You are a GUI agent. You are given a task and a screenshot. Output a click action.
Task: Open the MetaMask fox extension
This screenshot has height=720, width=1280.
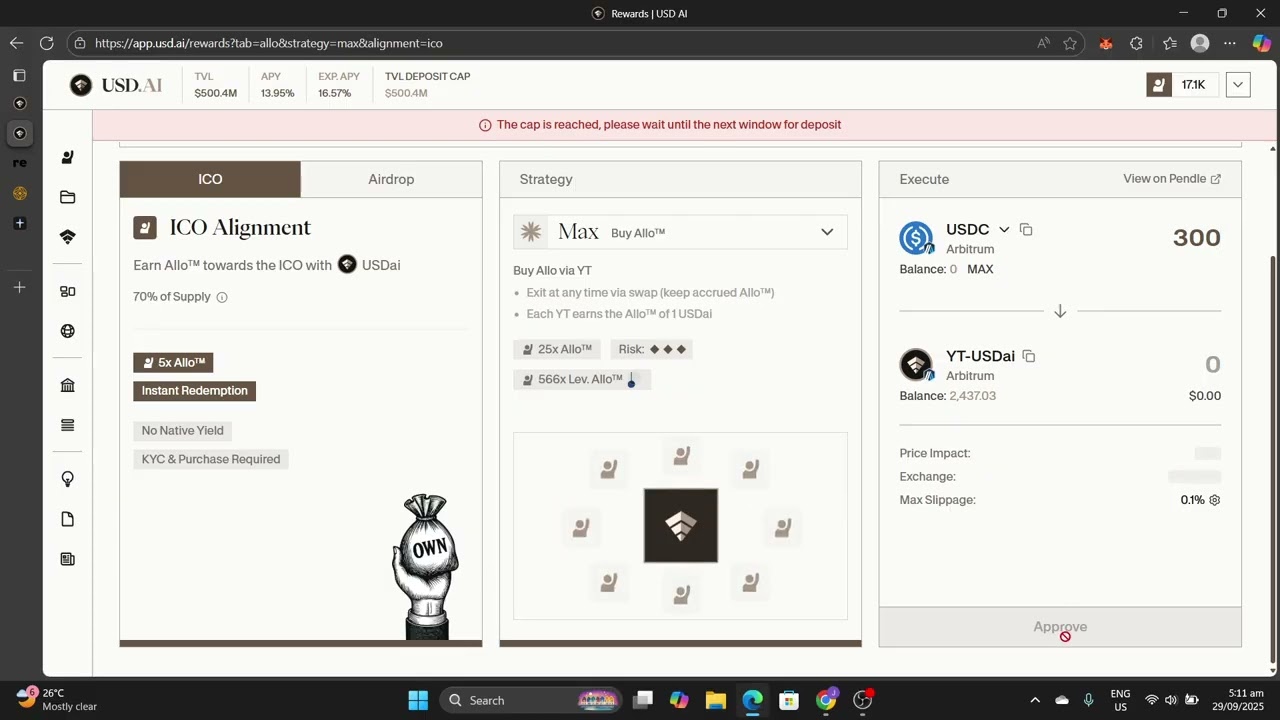(1105, 43)
